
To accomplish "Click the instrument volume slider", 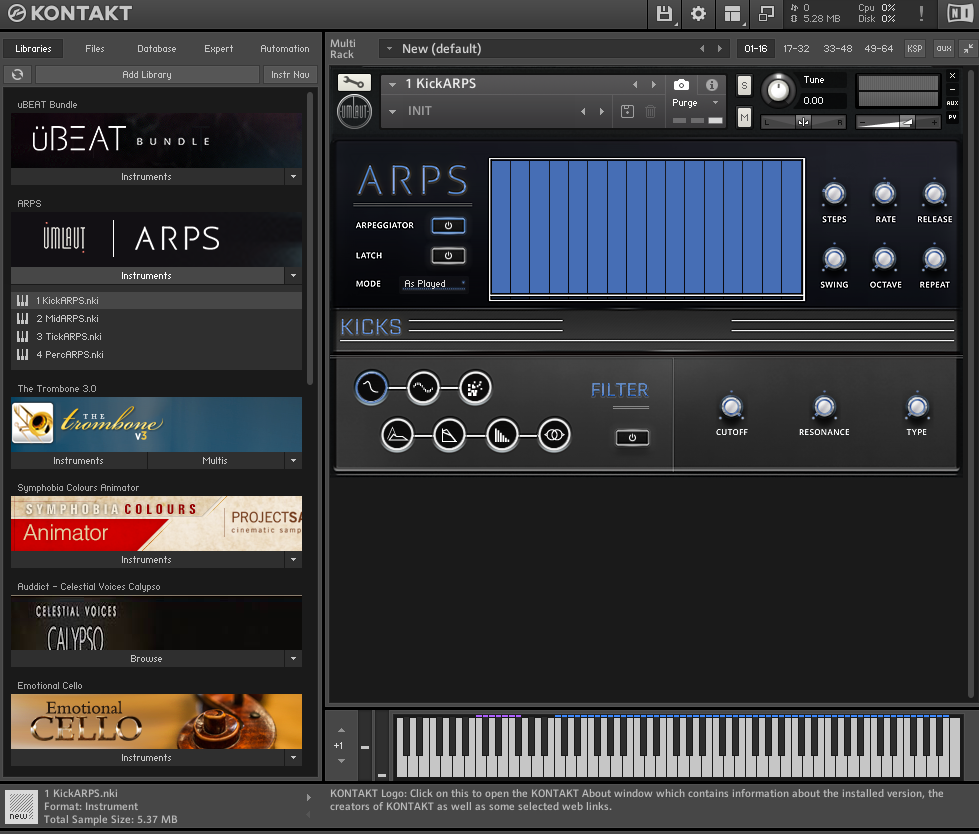I will click(897, 122).
